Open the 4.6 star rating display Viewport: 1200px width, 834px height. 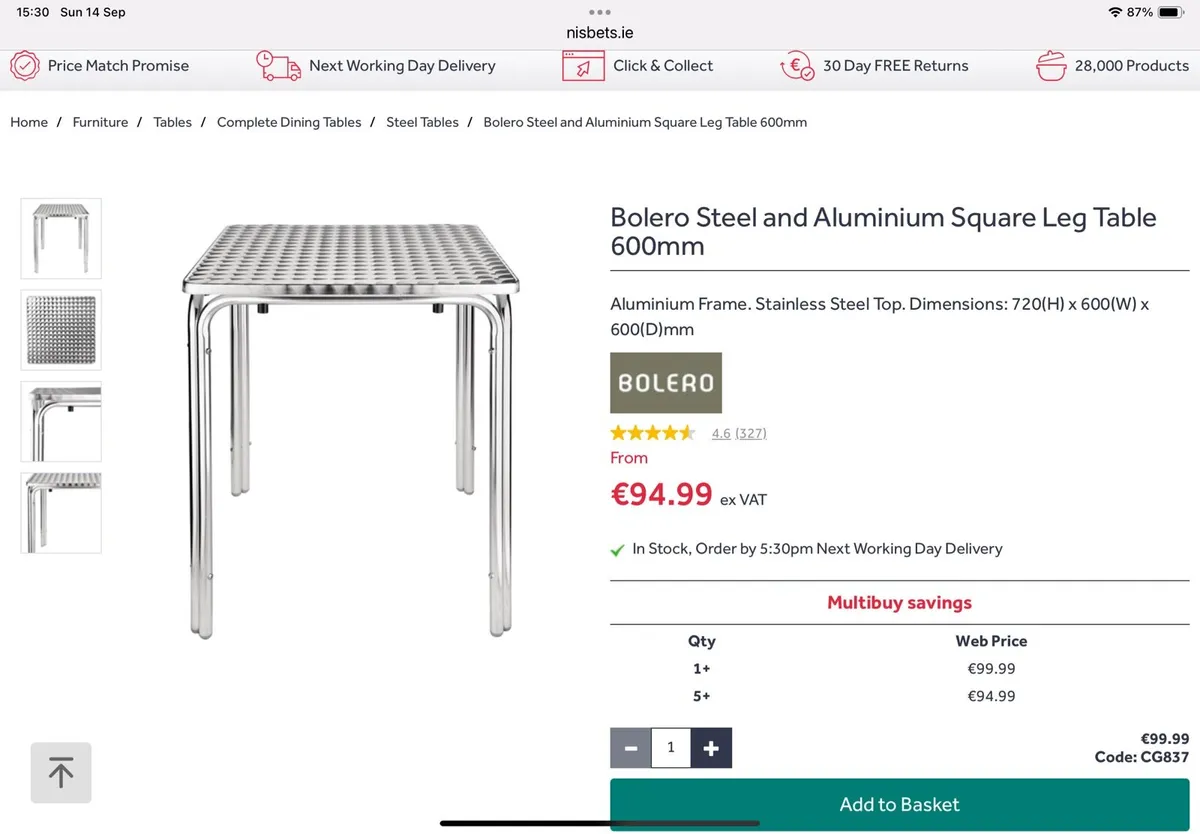[x=652, y=432]
